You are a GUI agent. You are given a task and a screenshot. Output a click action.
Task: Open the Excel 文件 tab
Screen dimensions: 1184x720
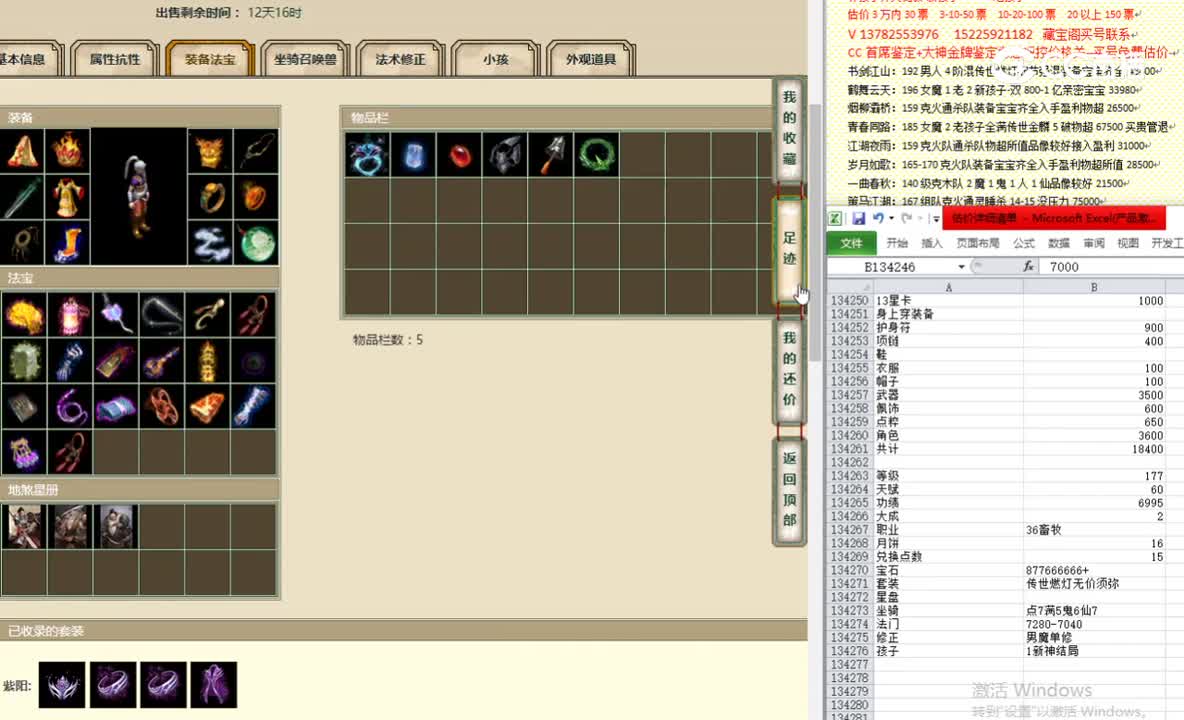coord(851,243)
